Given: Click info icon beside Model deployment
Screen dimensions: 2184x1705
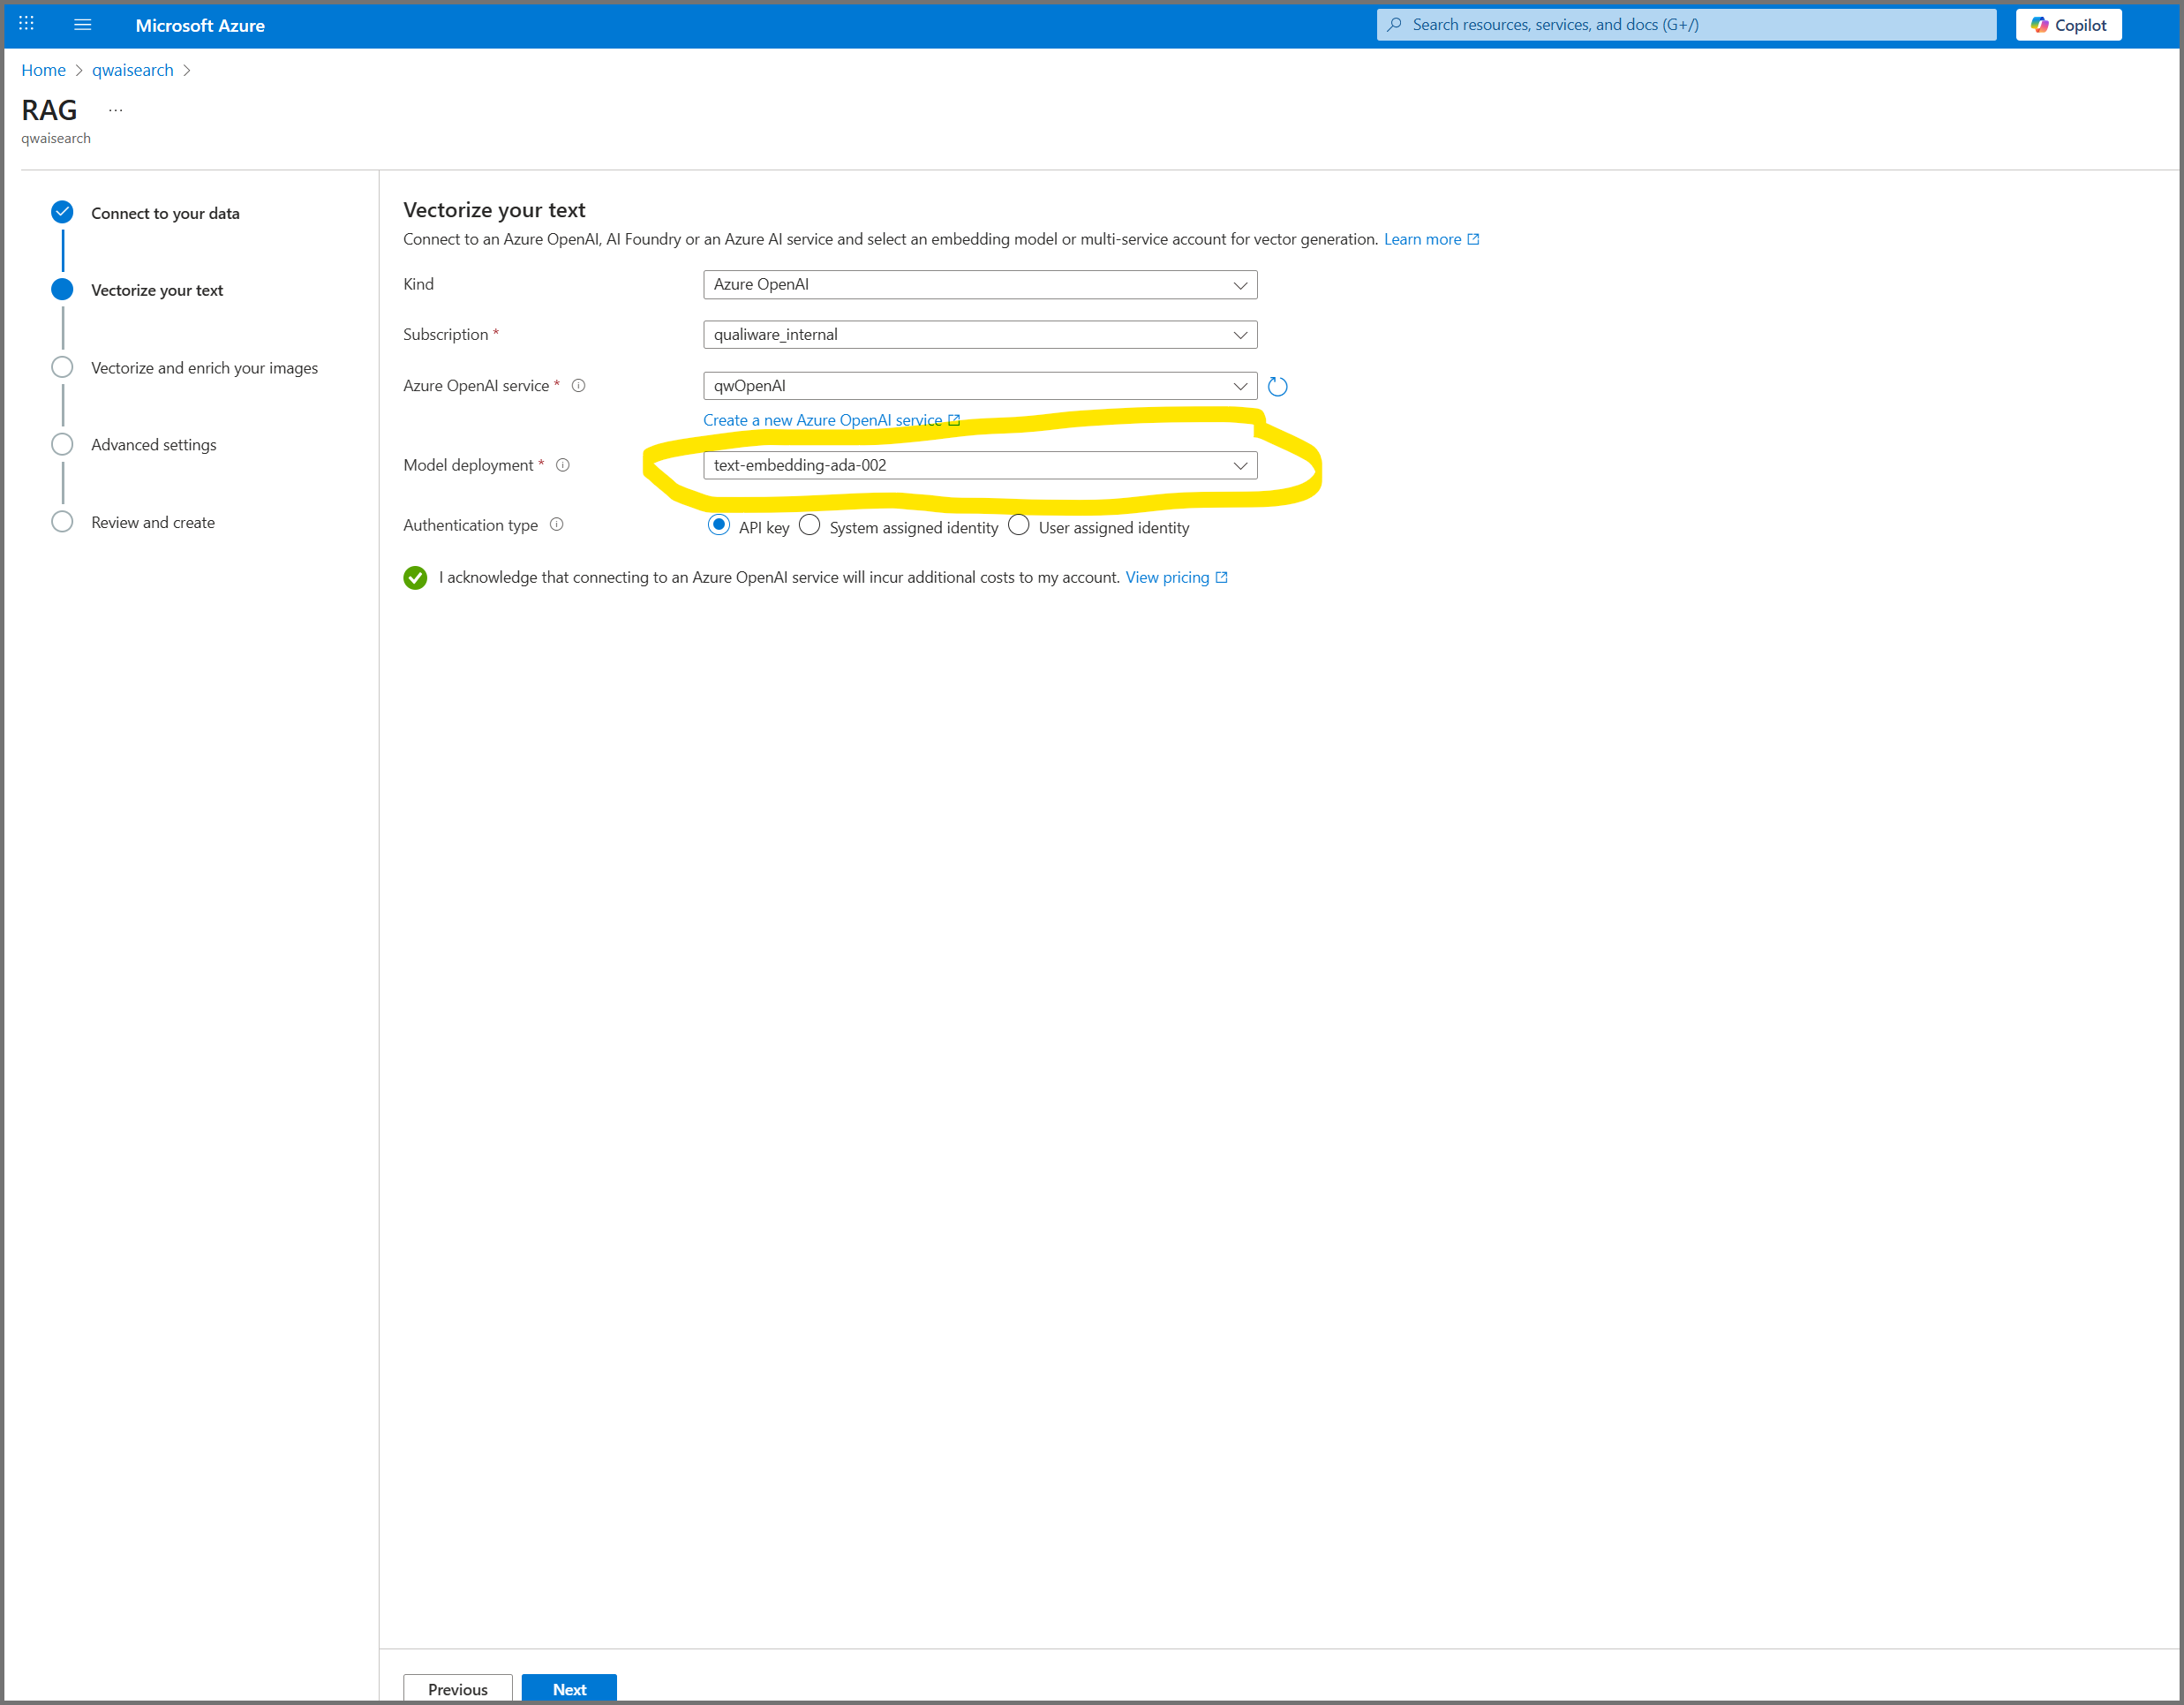Looking at the screenshot, I should (x=563, y=465).
